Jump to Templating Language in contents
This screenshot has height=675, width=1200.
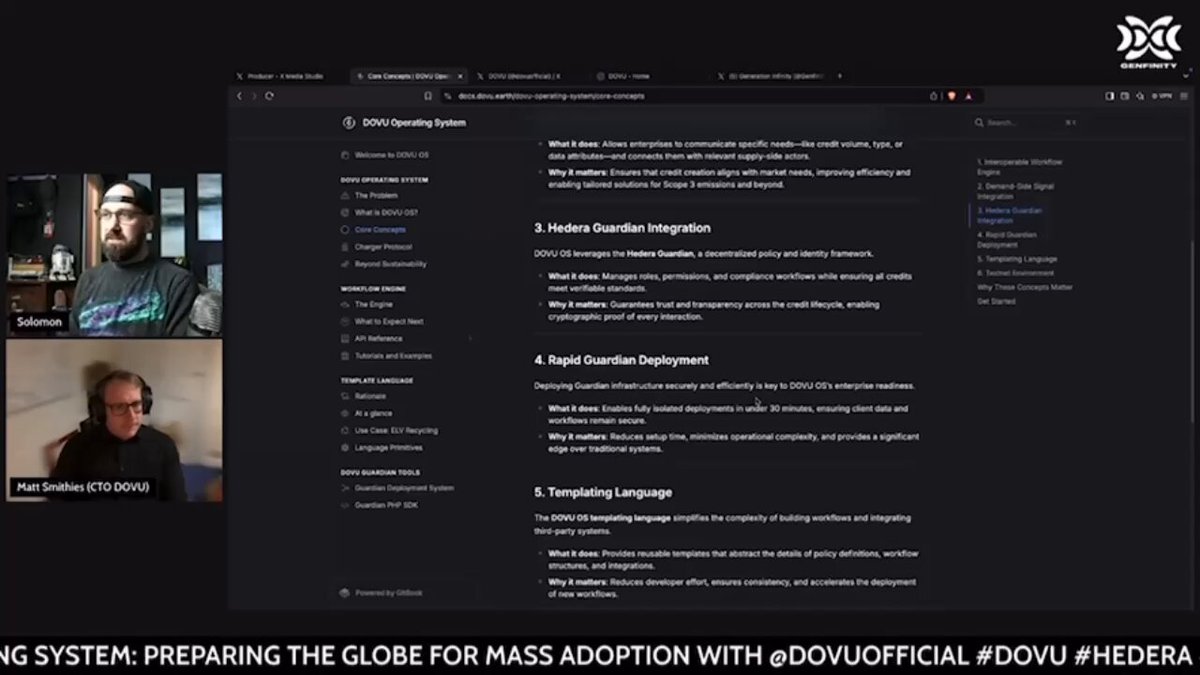[x=1017, y=259]
